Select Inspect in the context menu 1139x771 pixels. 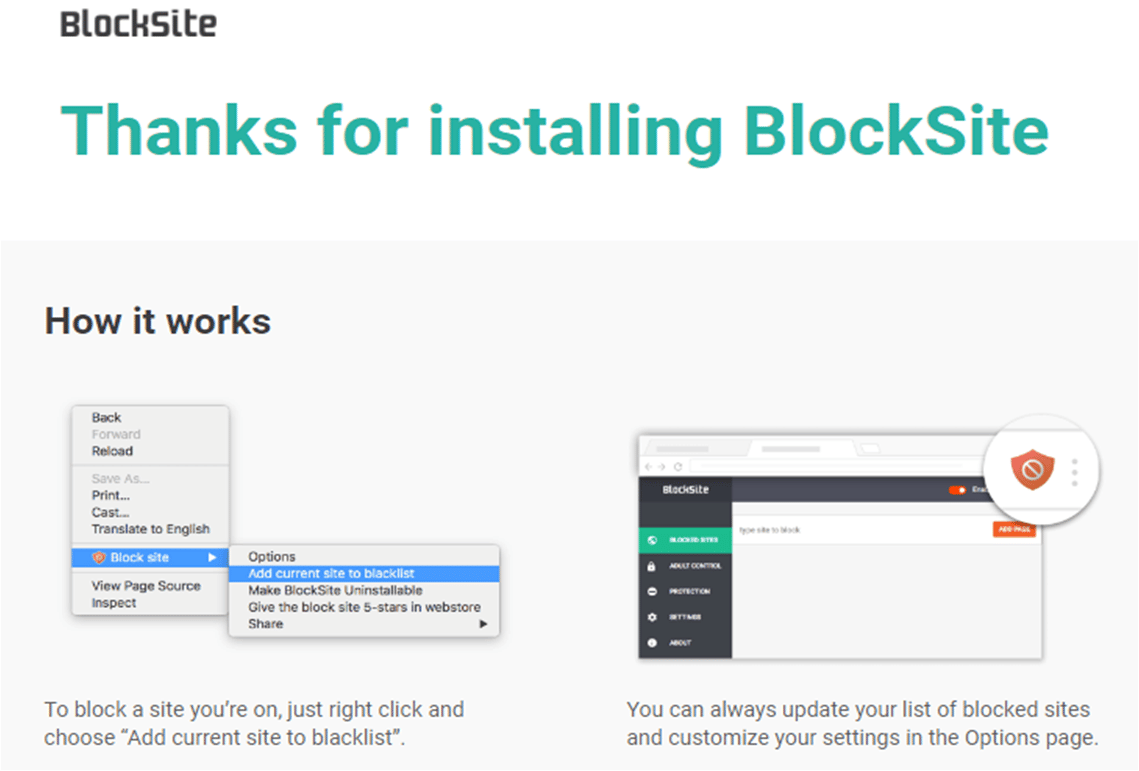click(113, 603)
